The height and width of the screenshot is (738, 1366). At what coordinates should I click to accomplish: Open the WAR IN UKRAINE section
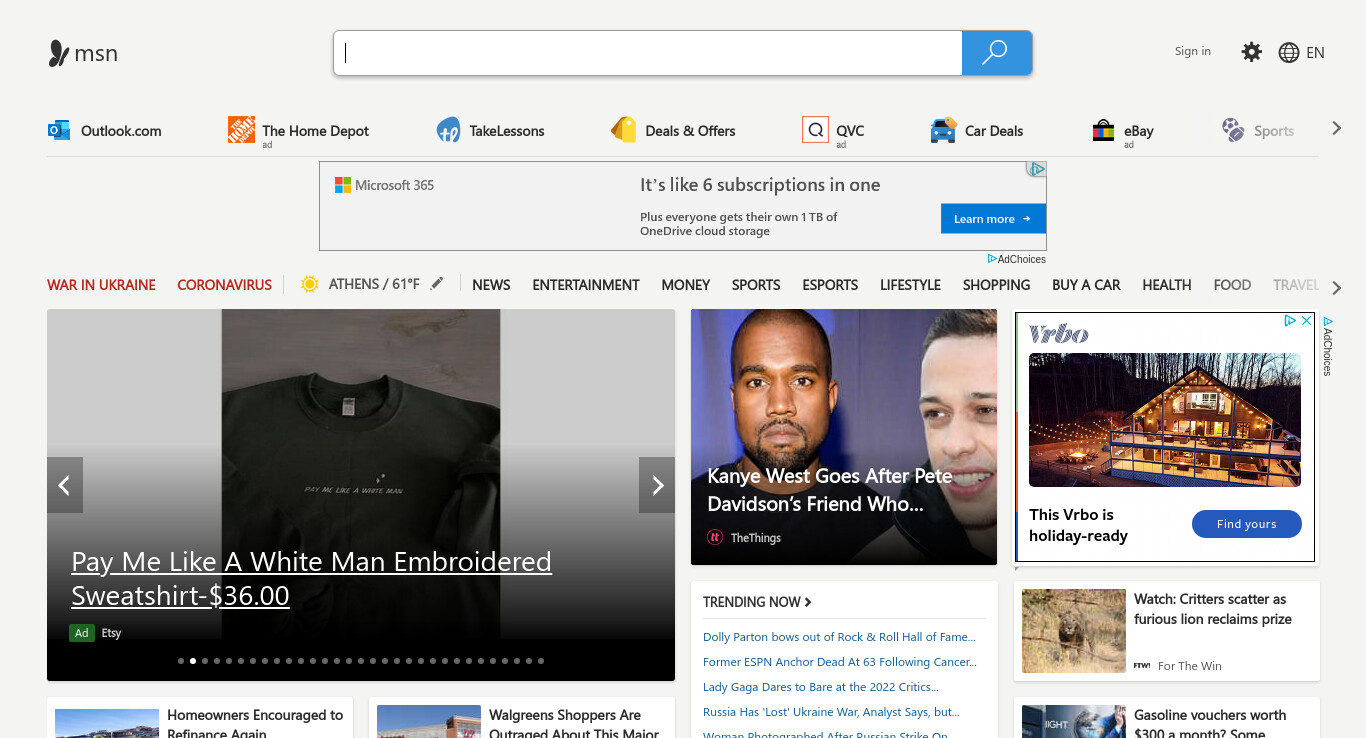[x=101, y=285]
